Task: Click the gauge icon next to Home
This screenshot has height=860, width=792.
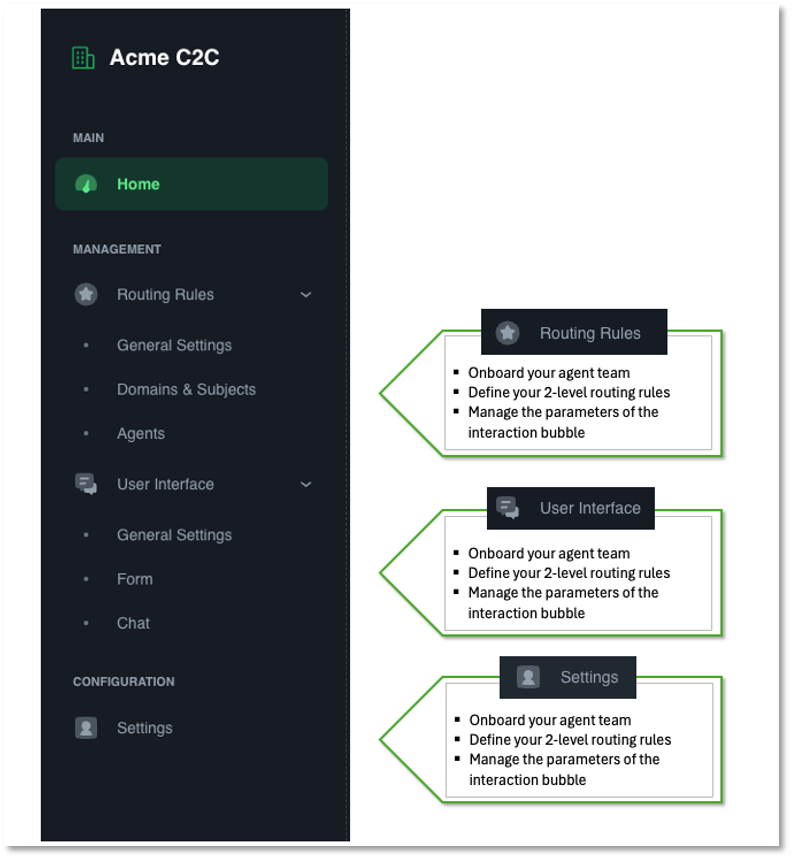Action: pyautogui.click(x=86, y=184)
